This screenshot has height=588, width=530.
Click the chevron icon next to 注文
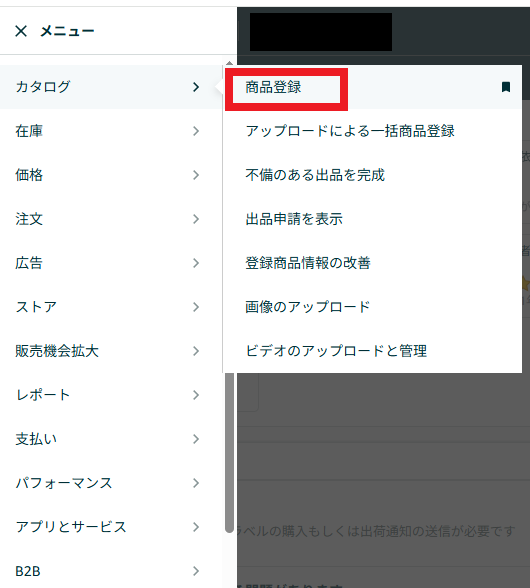(196, 219)
